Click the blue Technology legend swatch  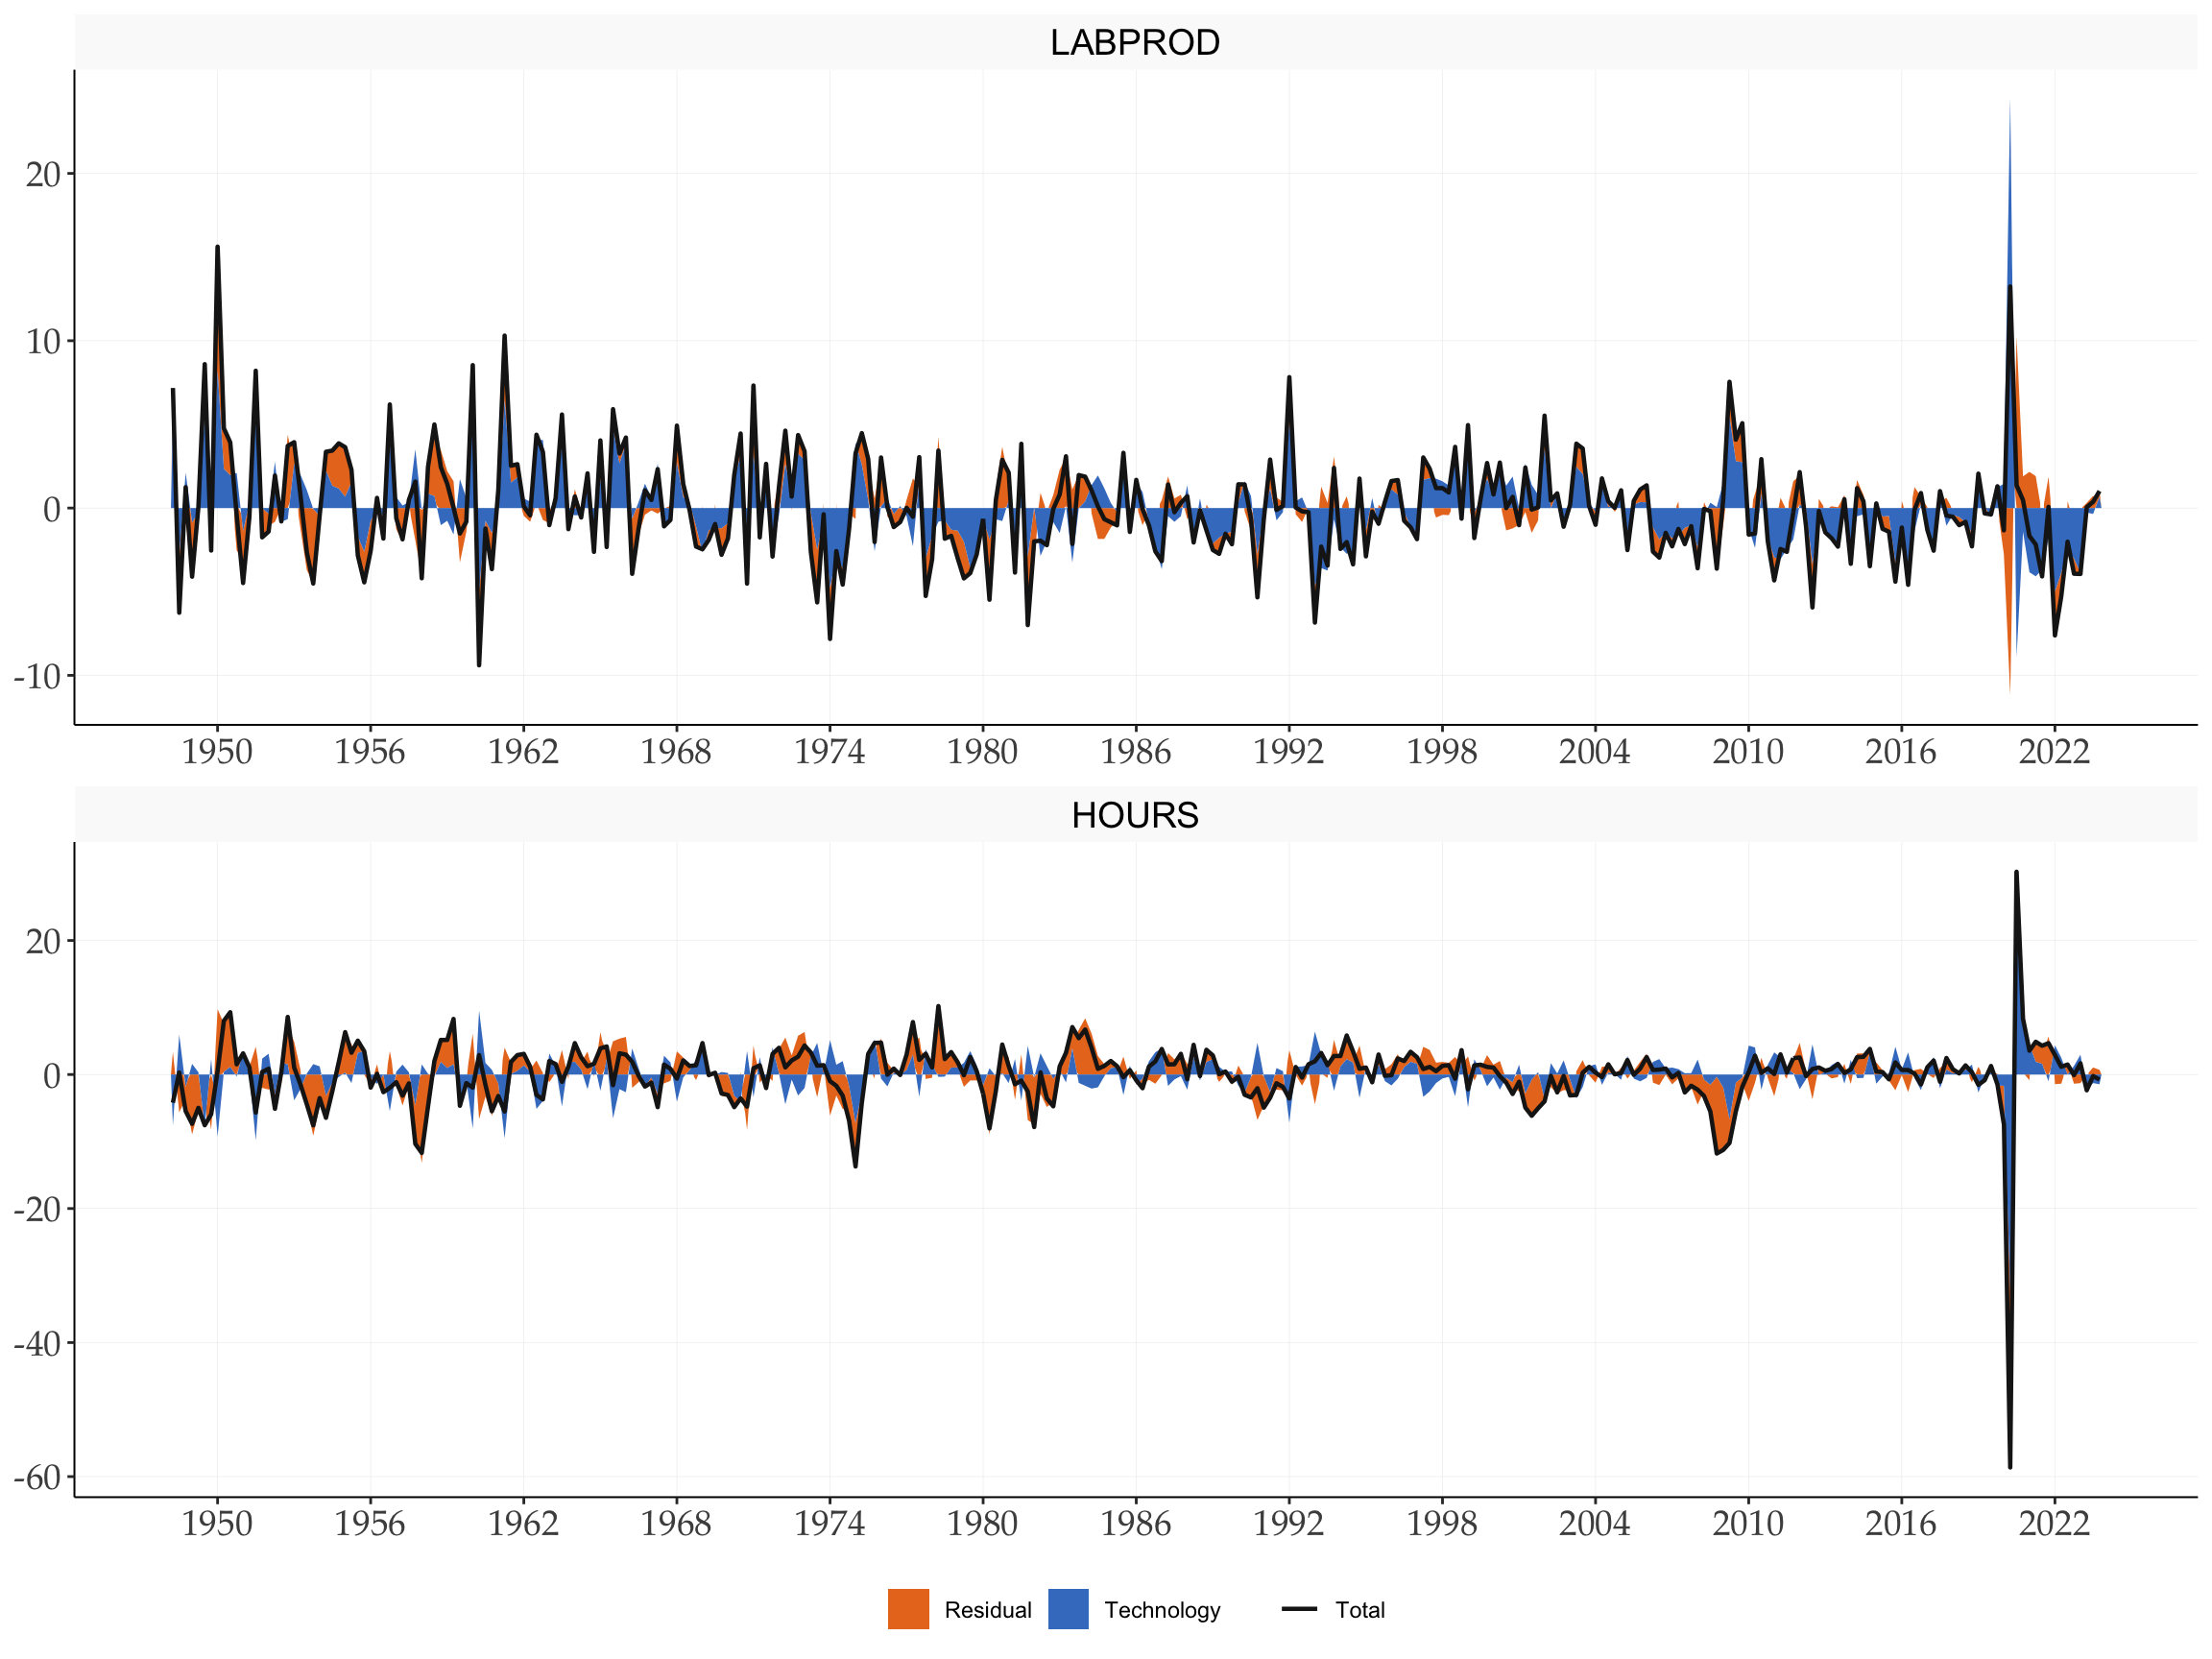[1068, 1609]
